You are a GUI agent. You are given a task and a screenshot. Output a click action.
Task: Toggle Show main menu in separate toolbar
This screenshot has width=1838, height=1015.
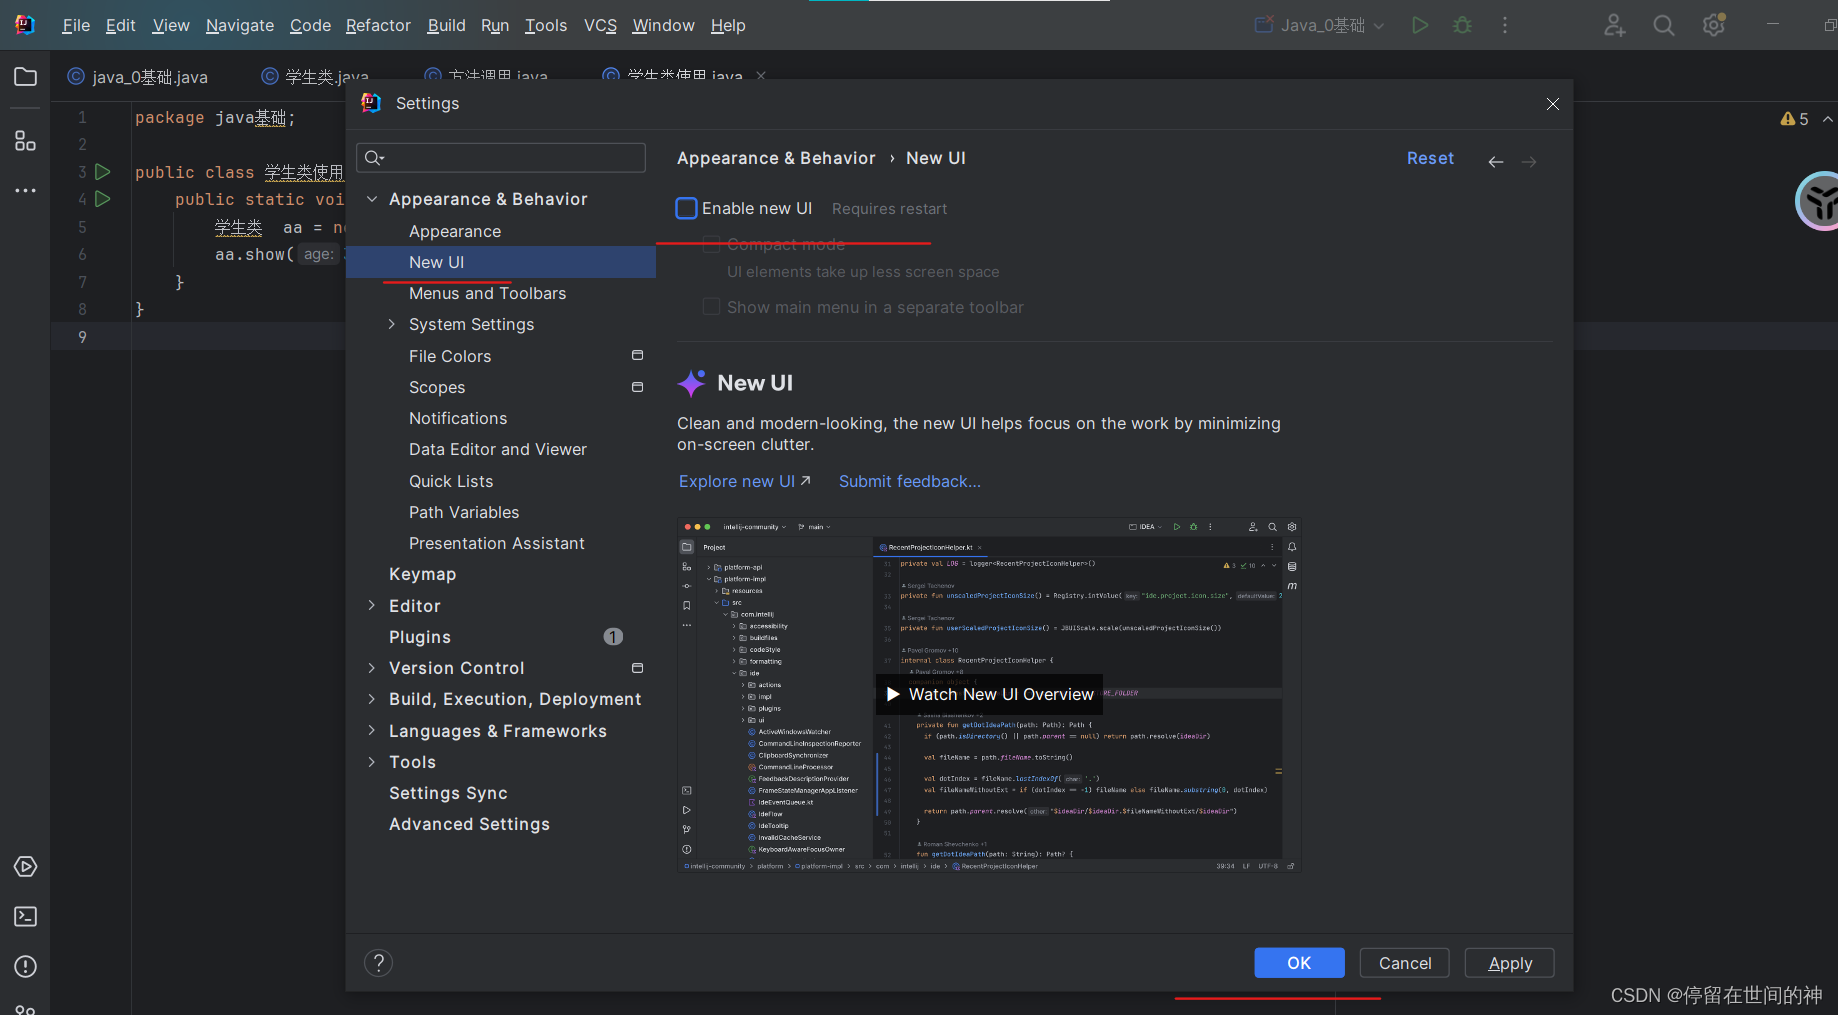(x=711, y=307)
